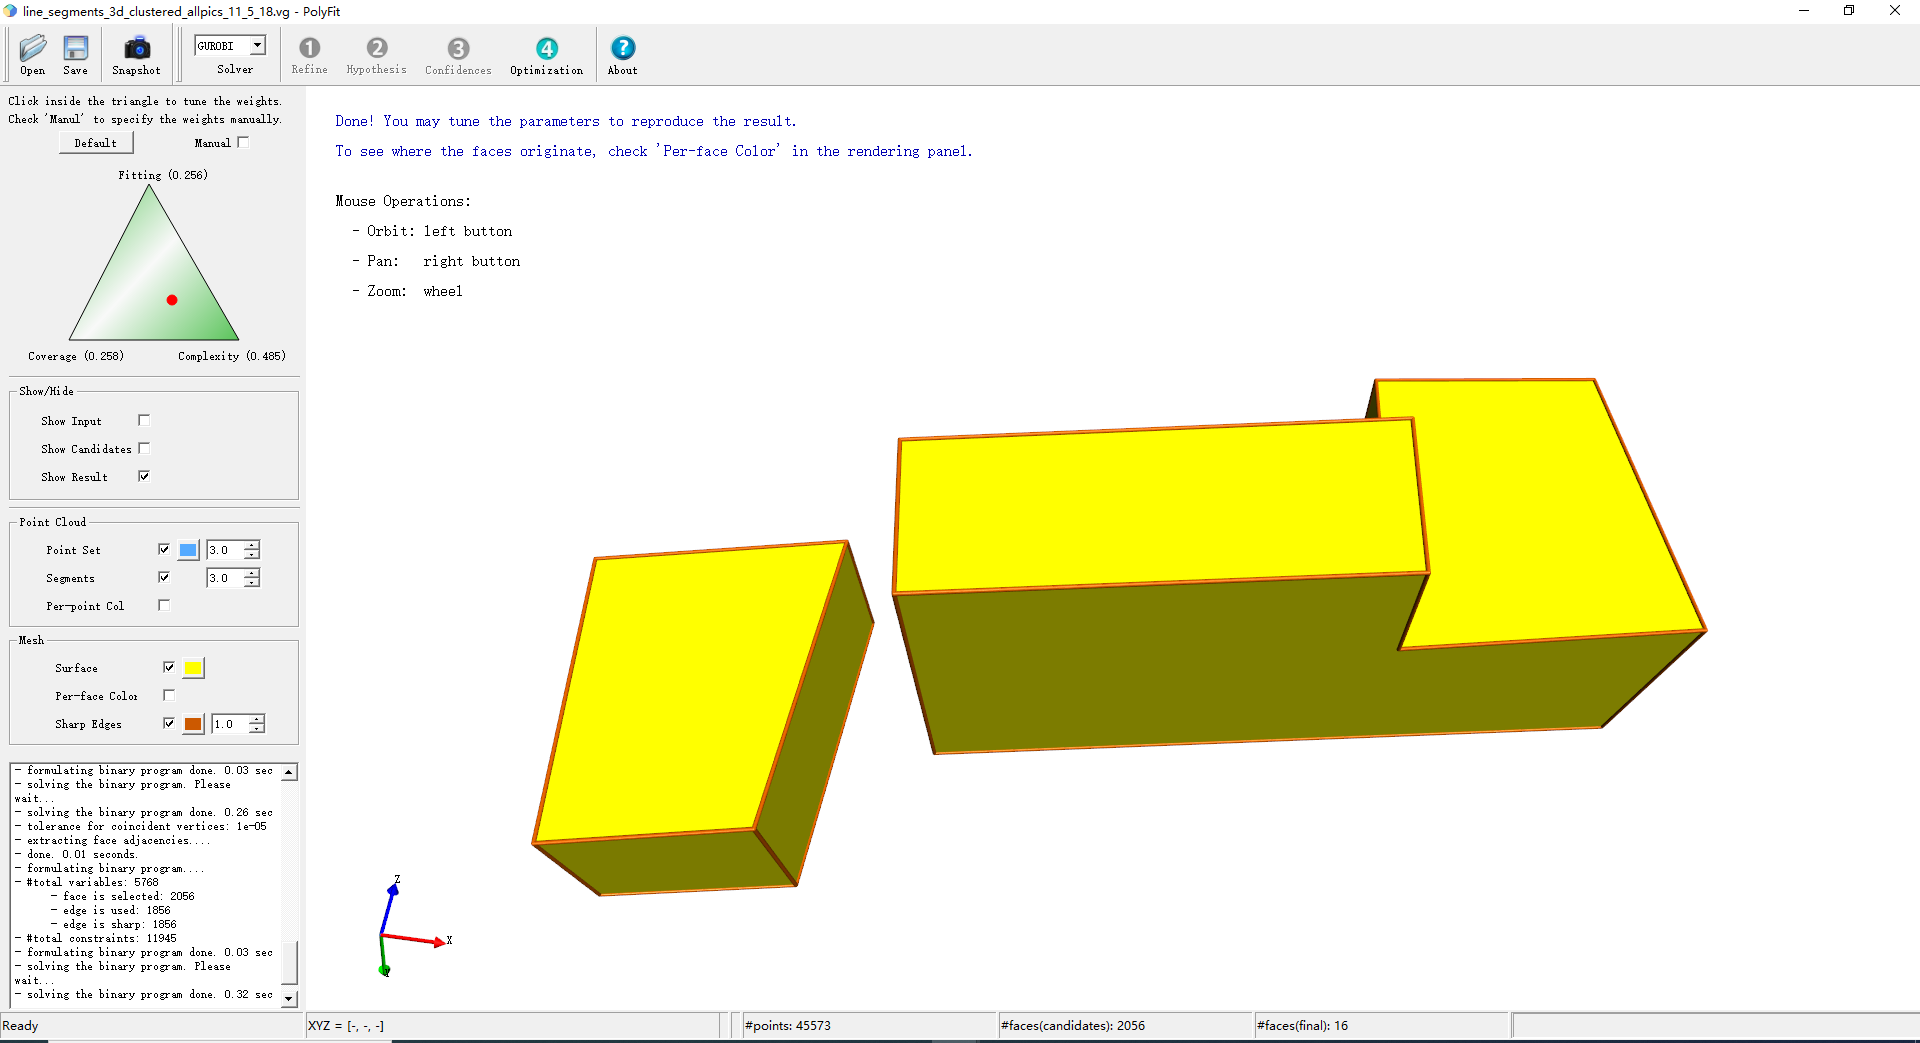Uncheck the Show Result checkbox

(144, 476)
